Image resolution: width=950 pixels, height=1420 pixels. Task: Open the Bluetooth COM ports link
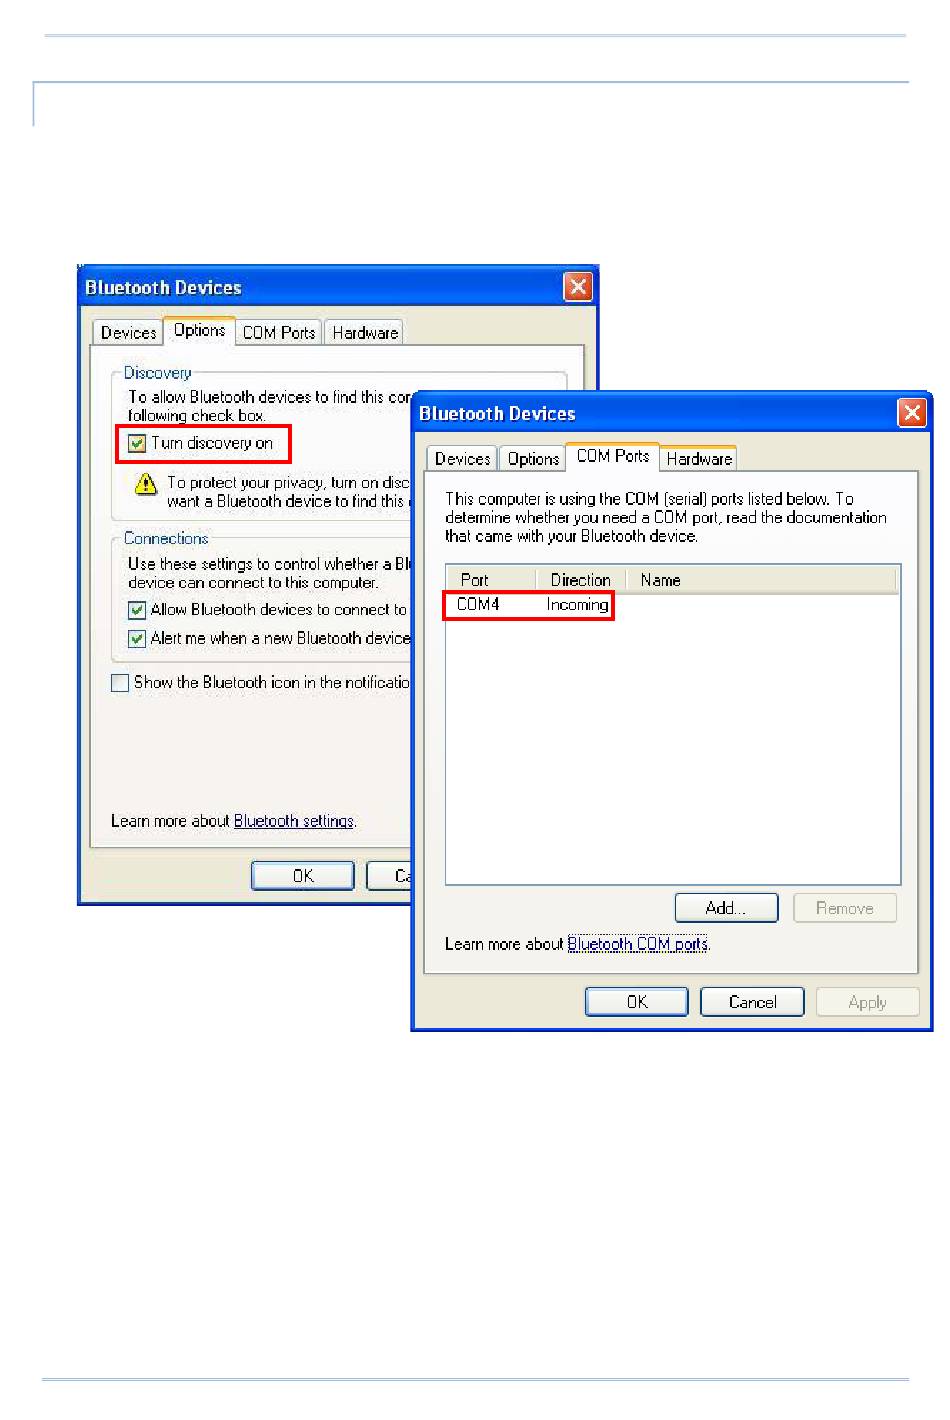click(638, 944)
